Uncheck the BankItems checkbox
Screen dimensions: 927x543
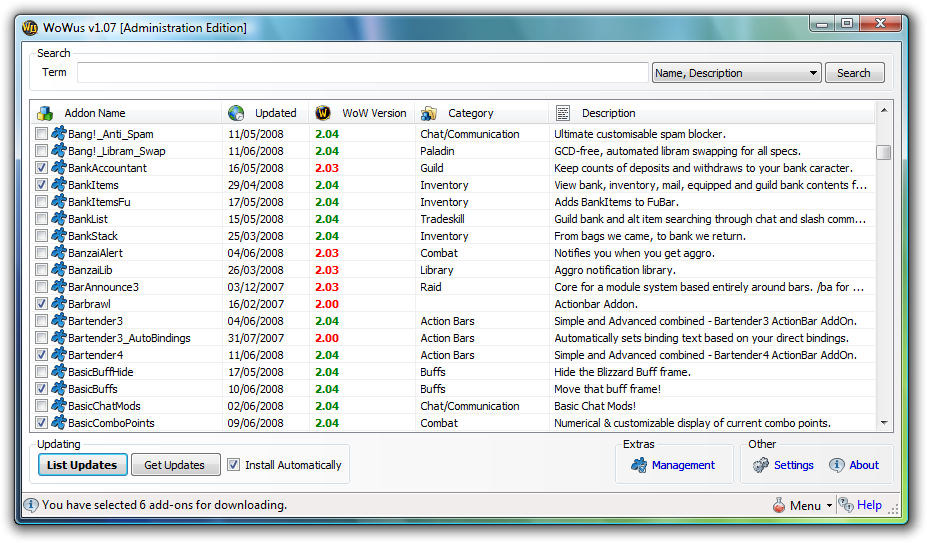(41, 185)
